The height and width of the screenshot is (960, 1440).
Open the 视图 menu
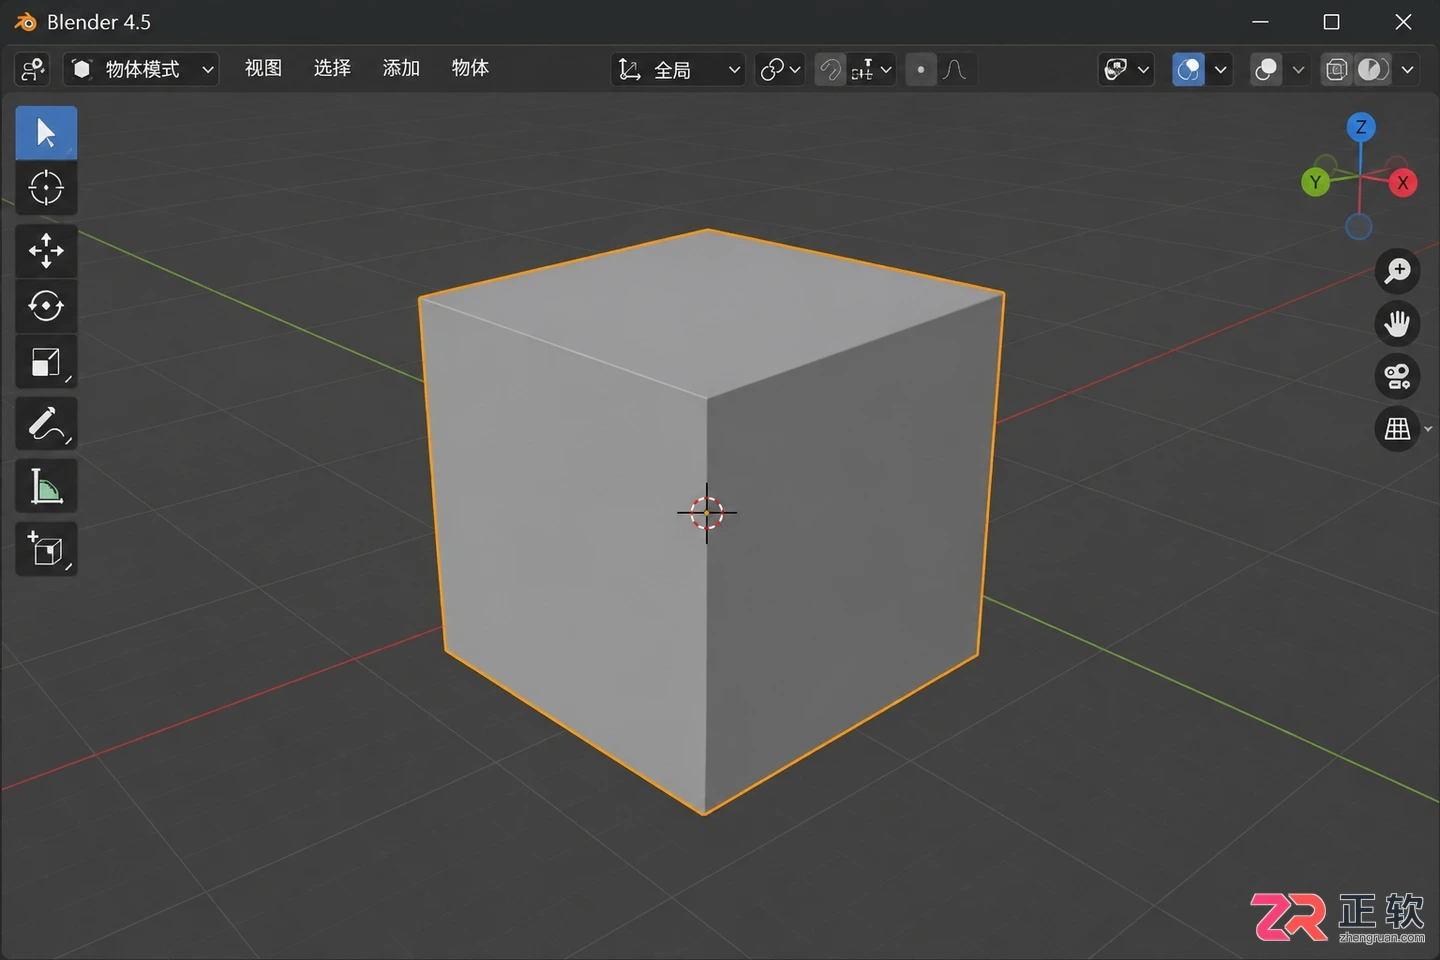coord(263,68)
